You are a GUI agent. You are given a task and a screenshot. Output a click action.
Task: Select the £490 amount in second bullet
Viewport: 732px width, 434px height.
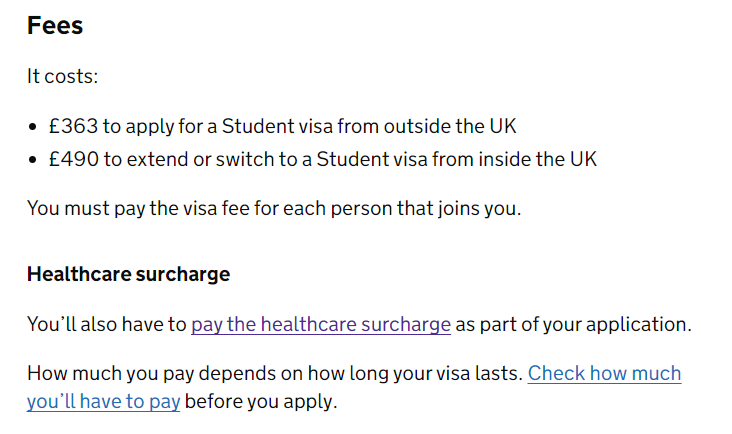point(74,159)
